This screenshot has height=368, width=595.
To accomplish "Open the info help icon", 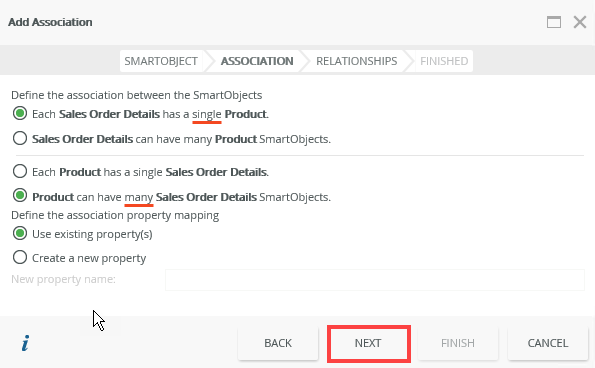I will pyautogui.click(x=25, y=343).
